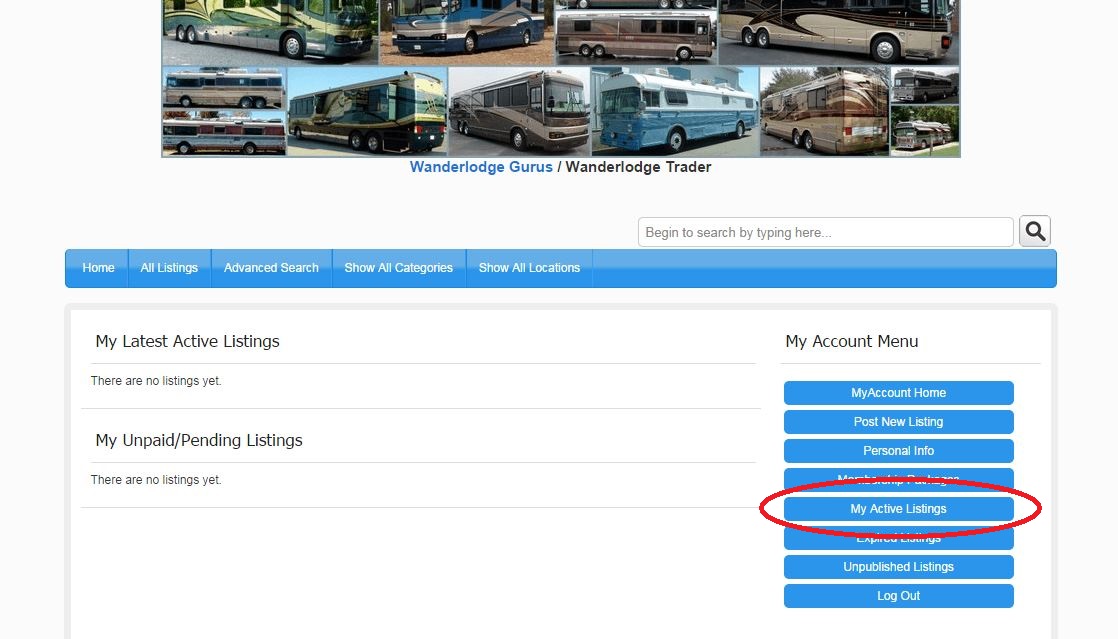The image size is (1118, 639).
Task: Click the circled My Active Listings button
Action: [898, 509]
